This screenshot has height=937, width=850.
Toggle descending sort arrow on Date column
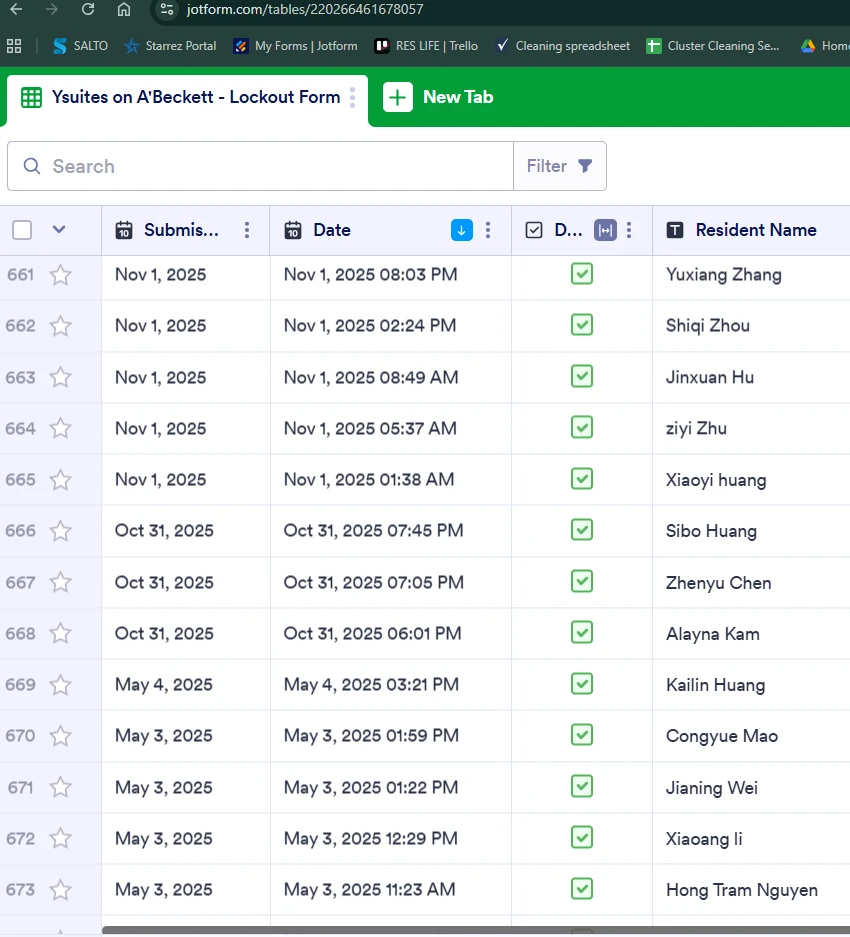(461, 230)
